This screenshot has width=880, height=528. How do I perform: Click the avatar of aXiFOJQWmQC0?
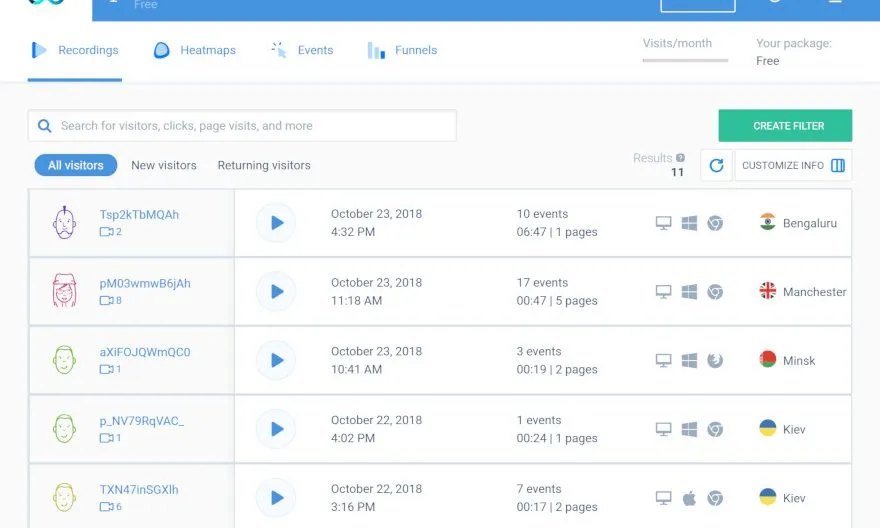[65, 360]
